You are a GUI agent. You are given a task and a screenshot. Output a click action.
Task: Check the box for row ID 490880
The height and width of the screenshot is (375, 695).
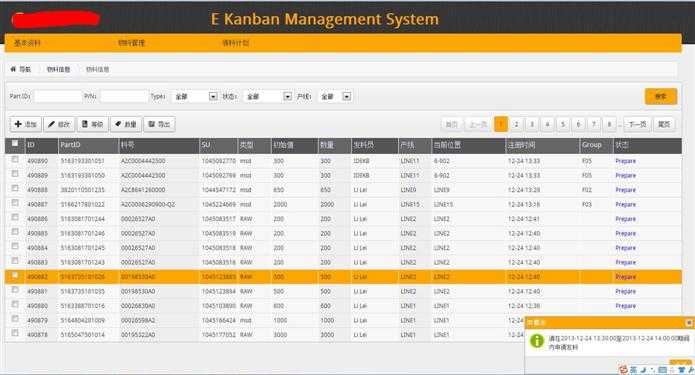click(x=15, y=305)
